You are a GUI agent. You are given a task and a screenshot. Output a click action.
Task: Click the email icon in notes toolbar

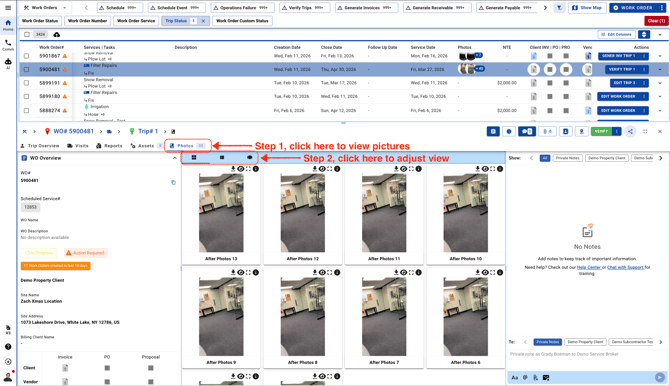(x=546, y=377)
